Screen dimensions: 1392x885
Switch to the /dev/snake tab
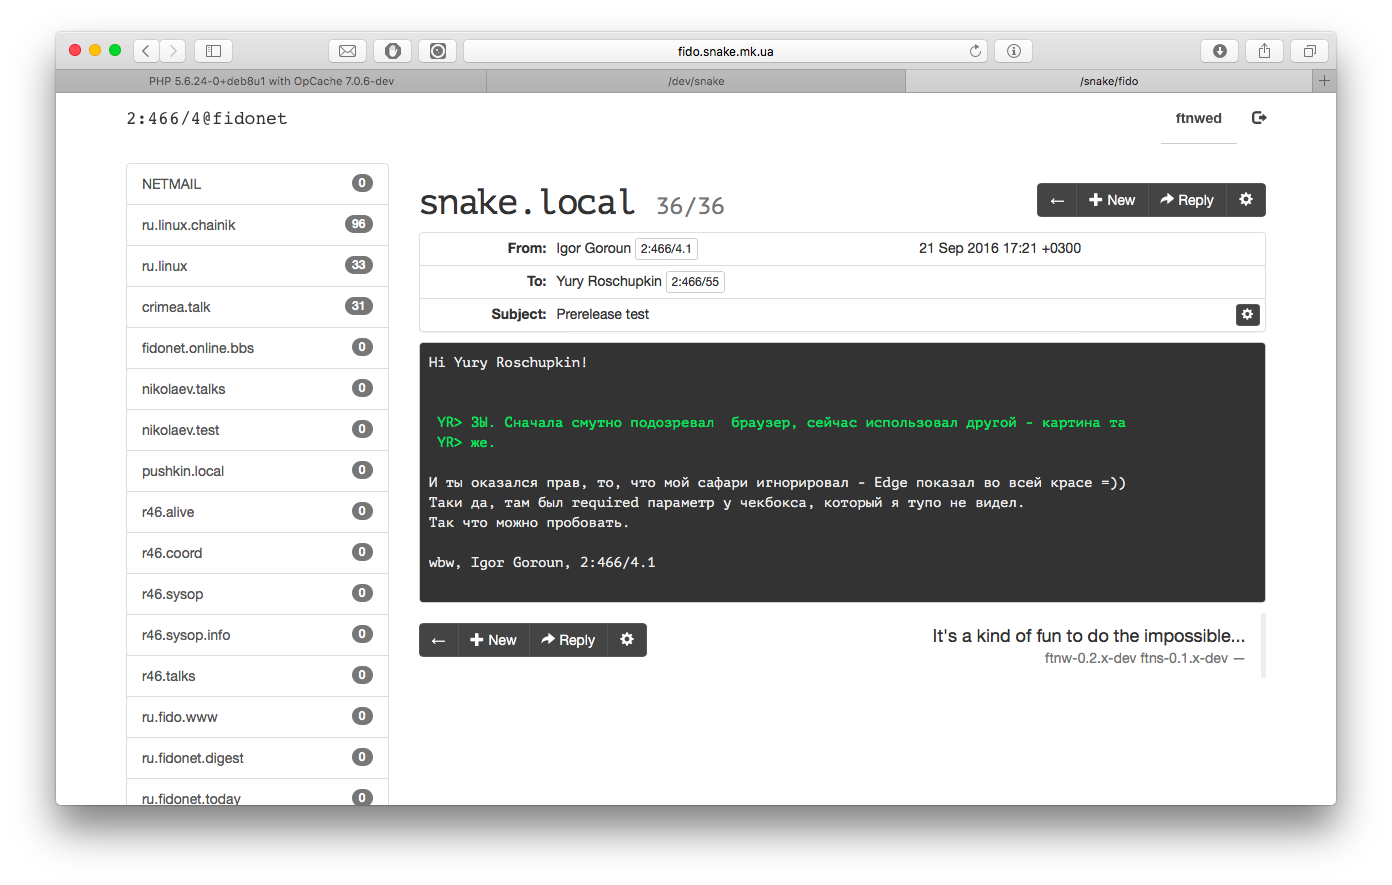click(x=696, y=81)
